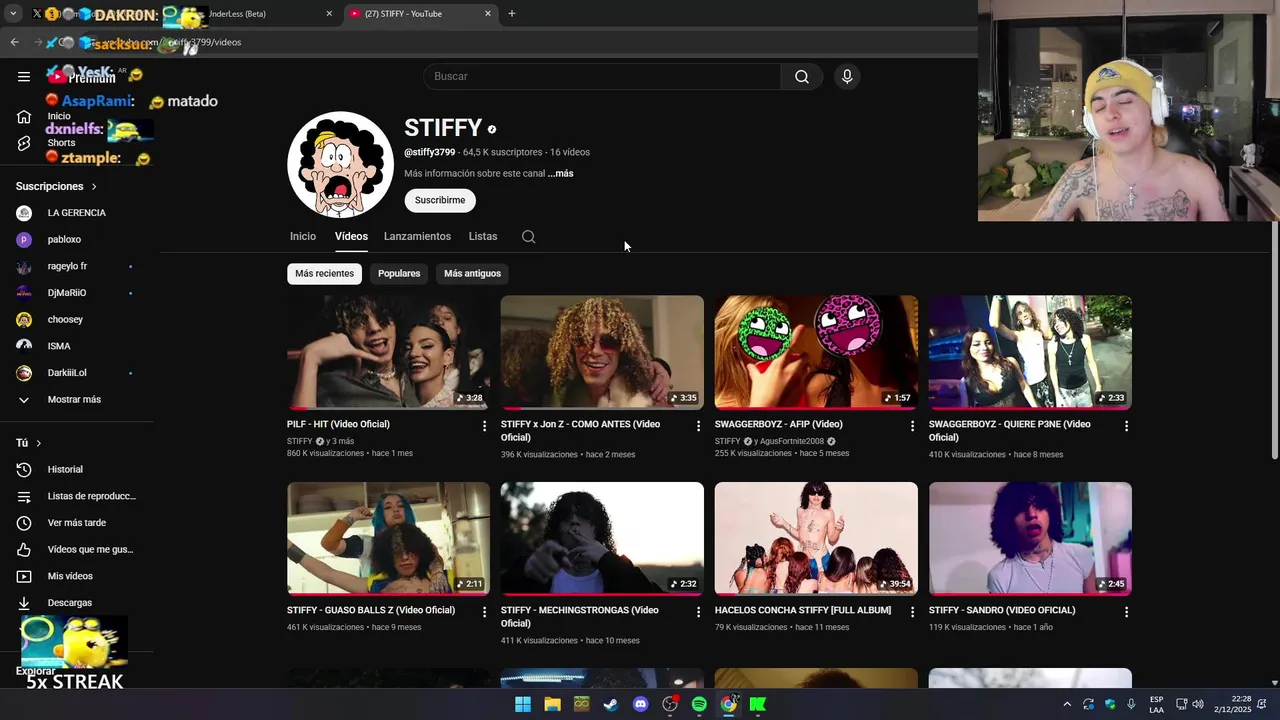Open SWAGGERBOYZ - AFIP video thumbnail
Image resolution: width=1280 pixels, height=720 pixels.
(x=816, y=352)
